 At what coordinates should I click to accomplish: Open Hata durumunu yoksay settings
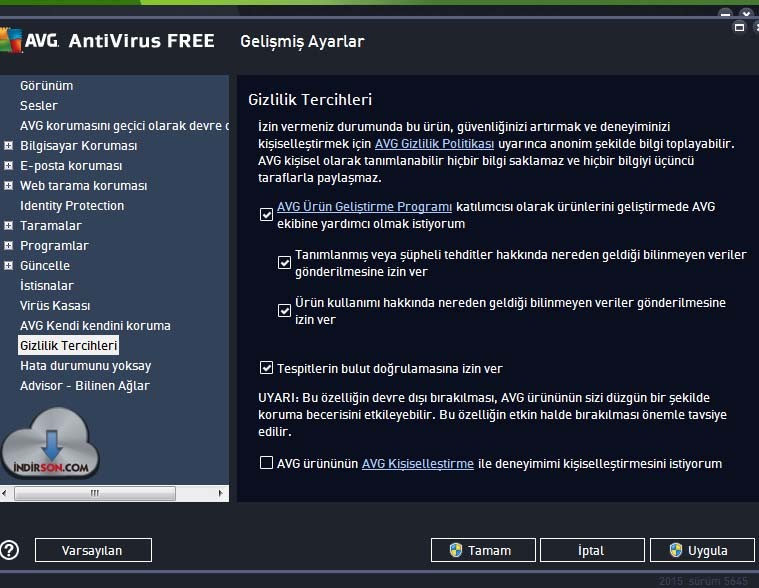coord(86,365)
